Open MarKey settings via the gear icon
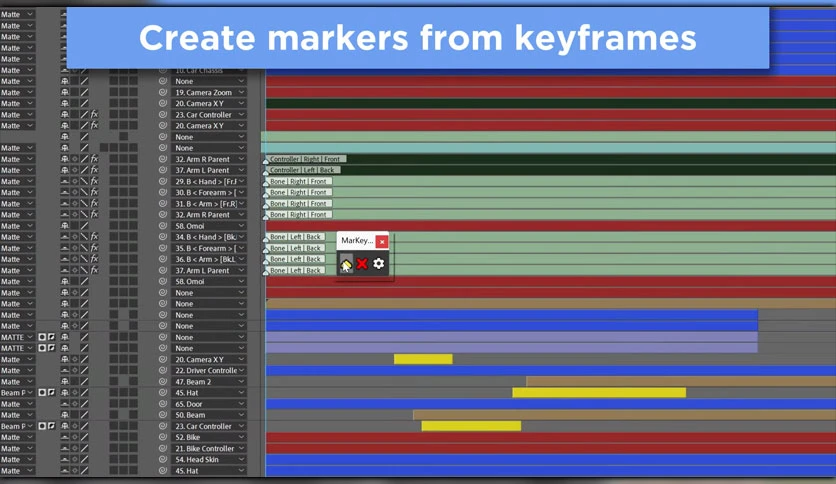The image size is (836, 484). tap(379, 264)
